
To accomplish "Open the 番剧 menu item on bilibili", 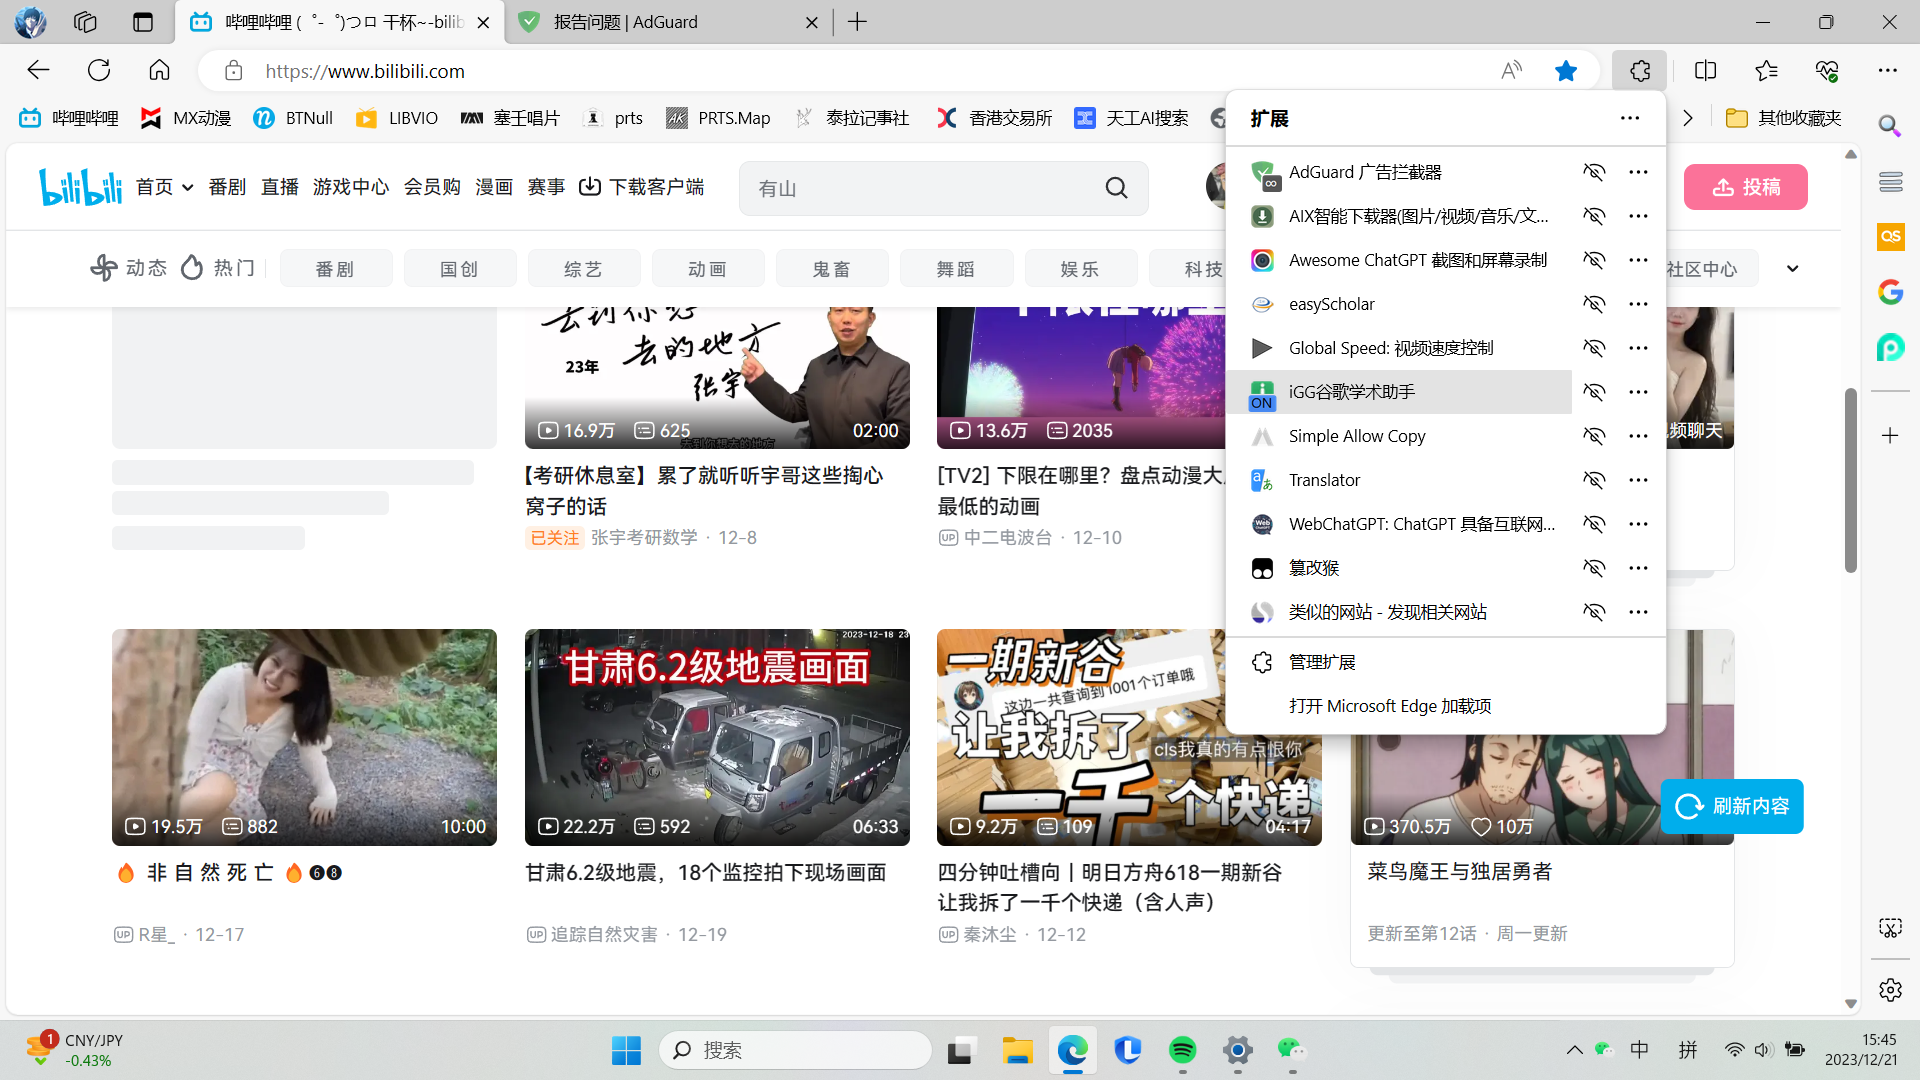I will pos(227,187).
